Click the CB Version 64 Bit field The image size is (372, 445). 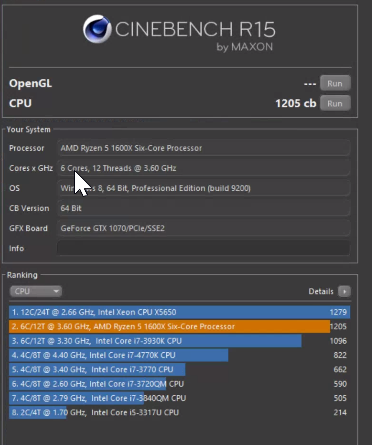click(204, 208)
